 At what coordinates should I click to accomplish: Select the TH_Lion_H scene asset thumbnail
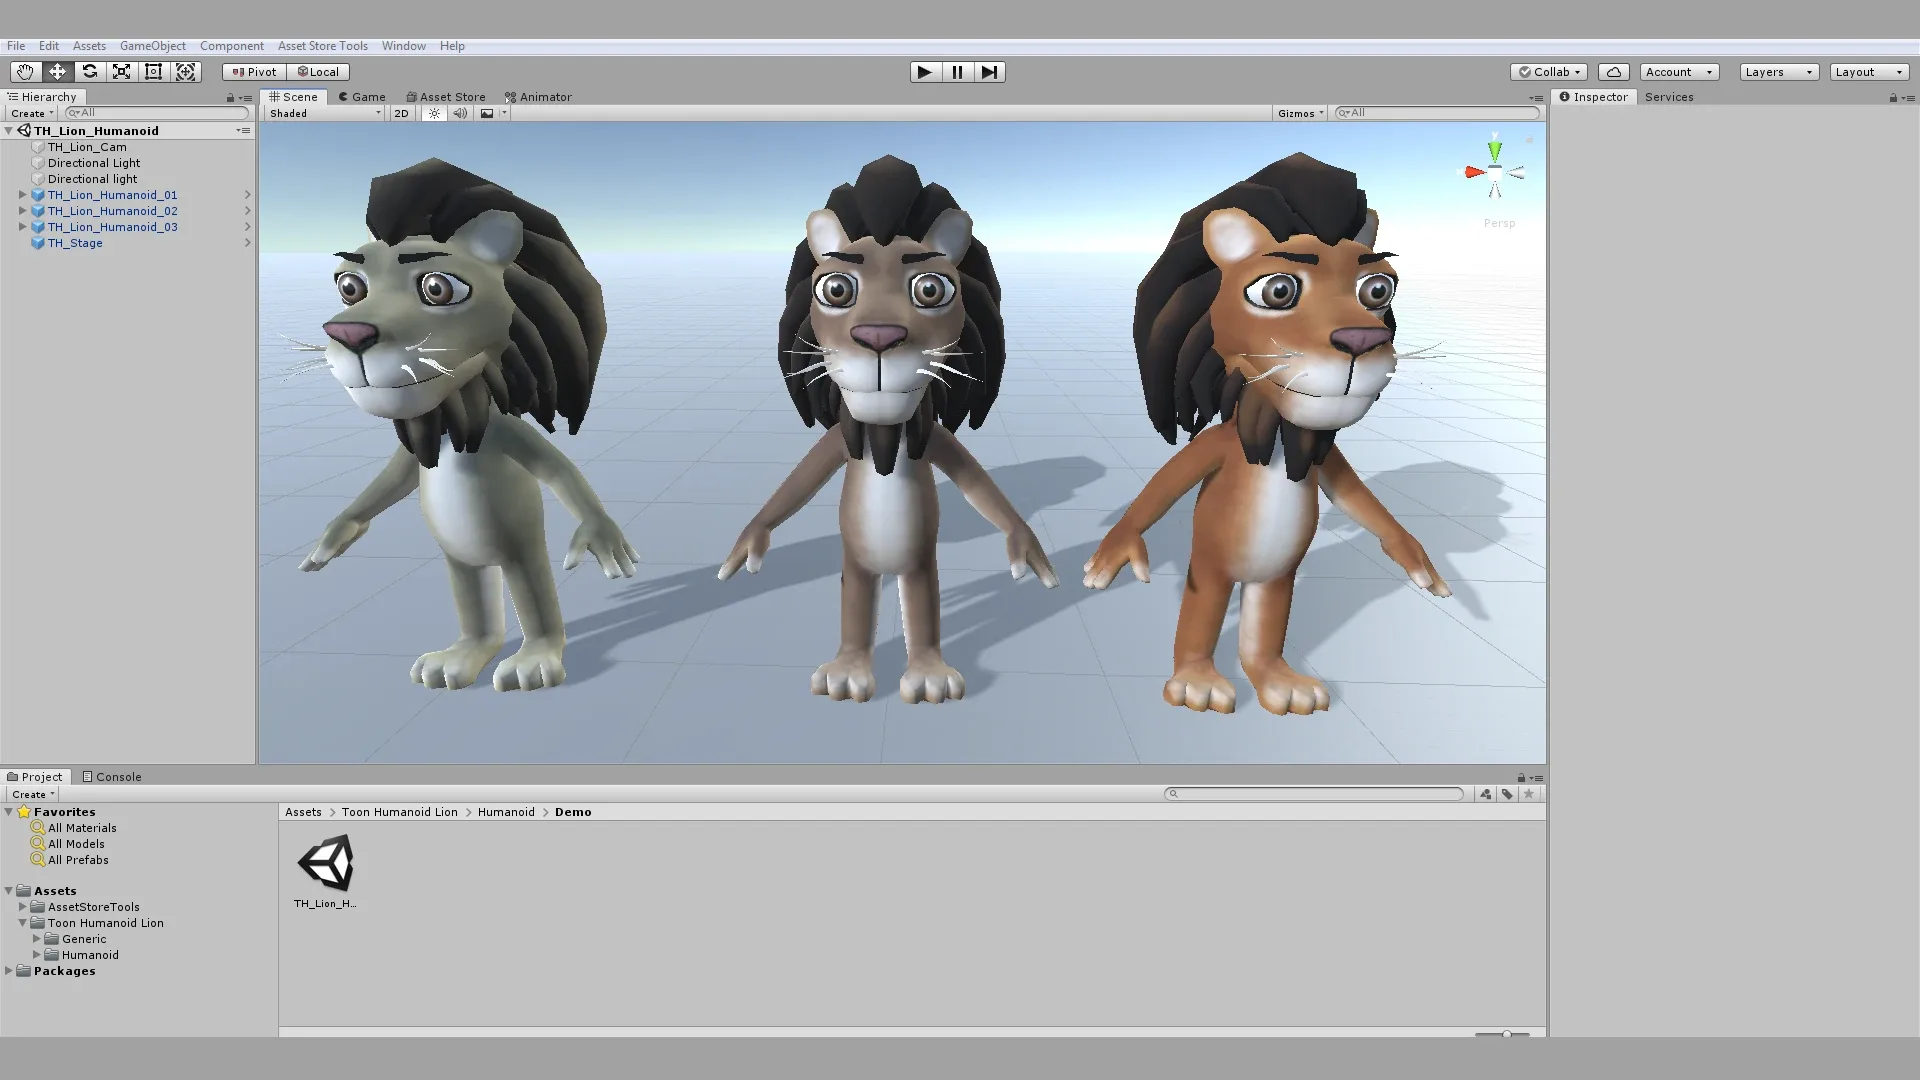tap(325, 864)
